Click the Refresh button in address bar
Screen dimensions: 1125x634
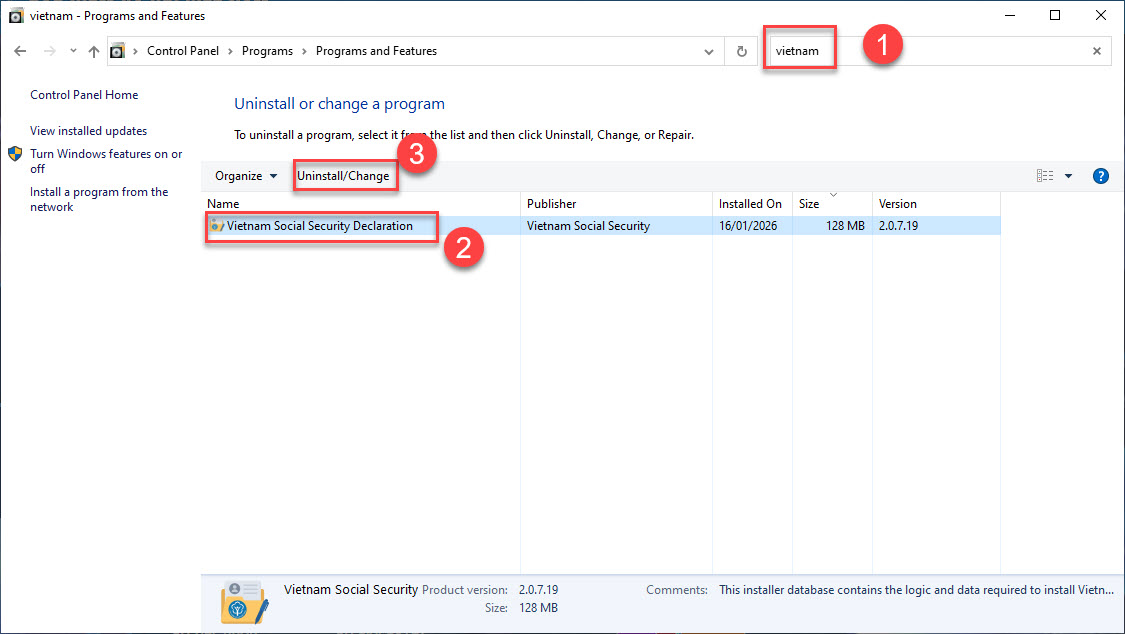(741, 51)
